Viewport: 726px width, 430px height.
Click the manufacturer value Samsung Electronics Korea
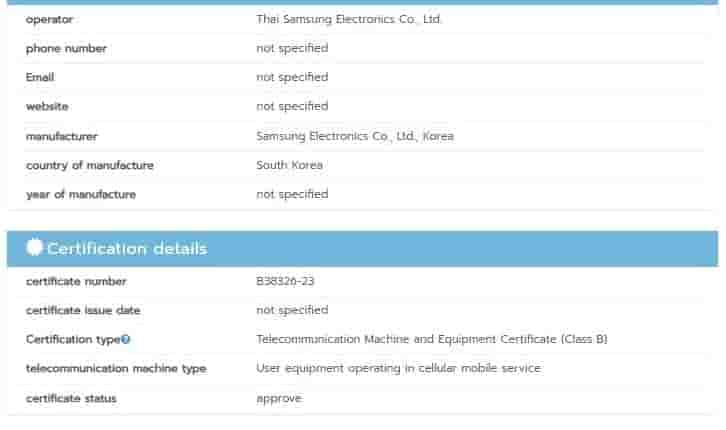pos(354,136)
